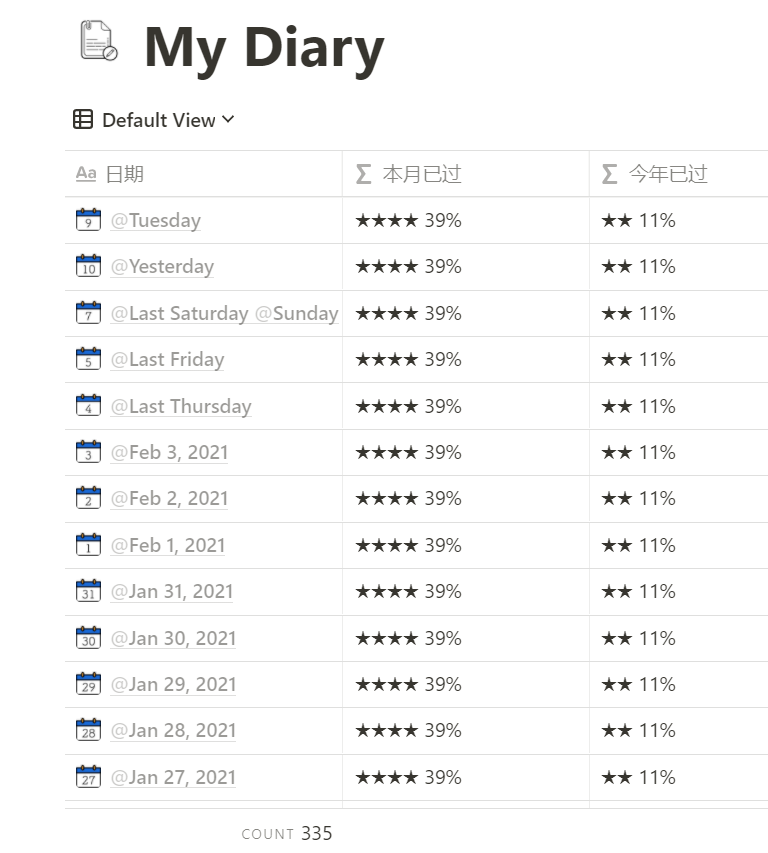Open the 日期 column header menu
This screenshot has width=768, height=853.
tap(203, 174)
